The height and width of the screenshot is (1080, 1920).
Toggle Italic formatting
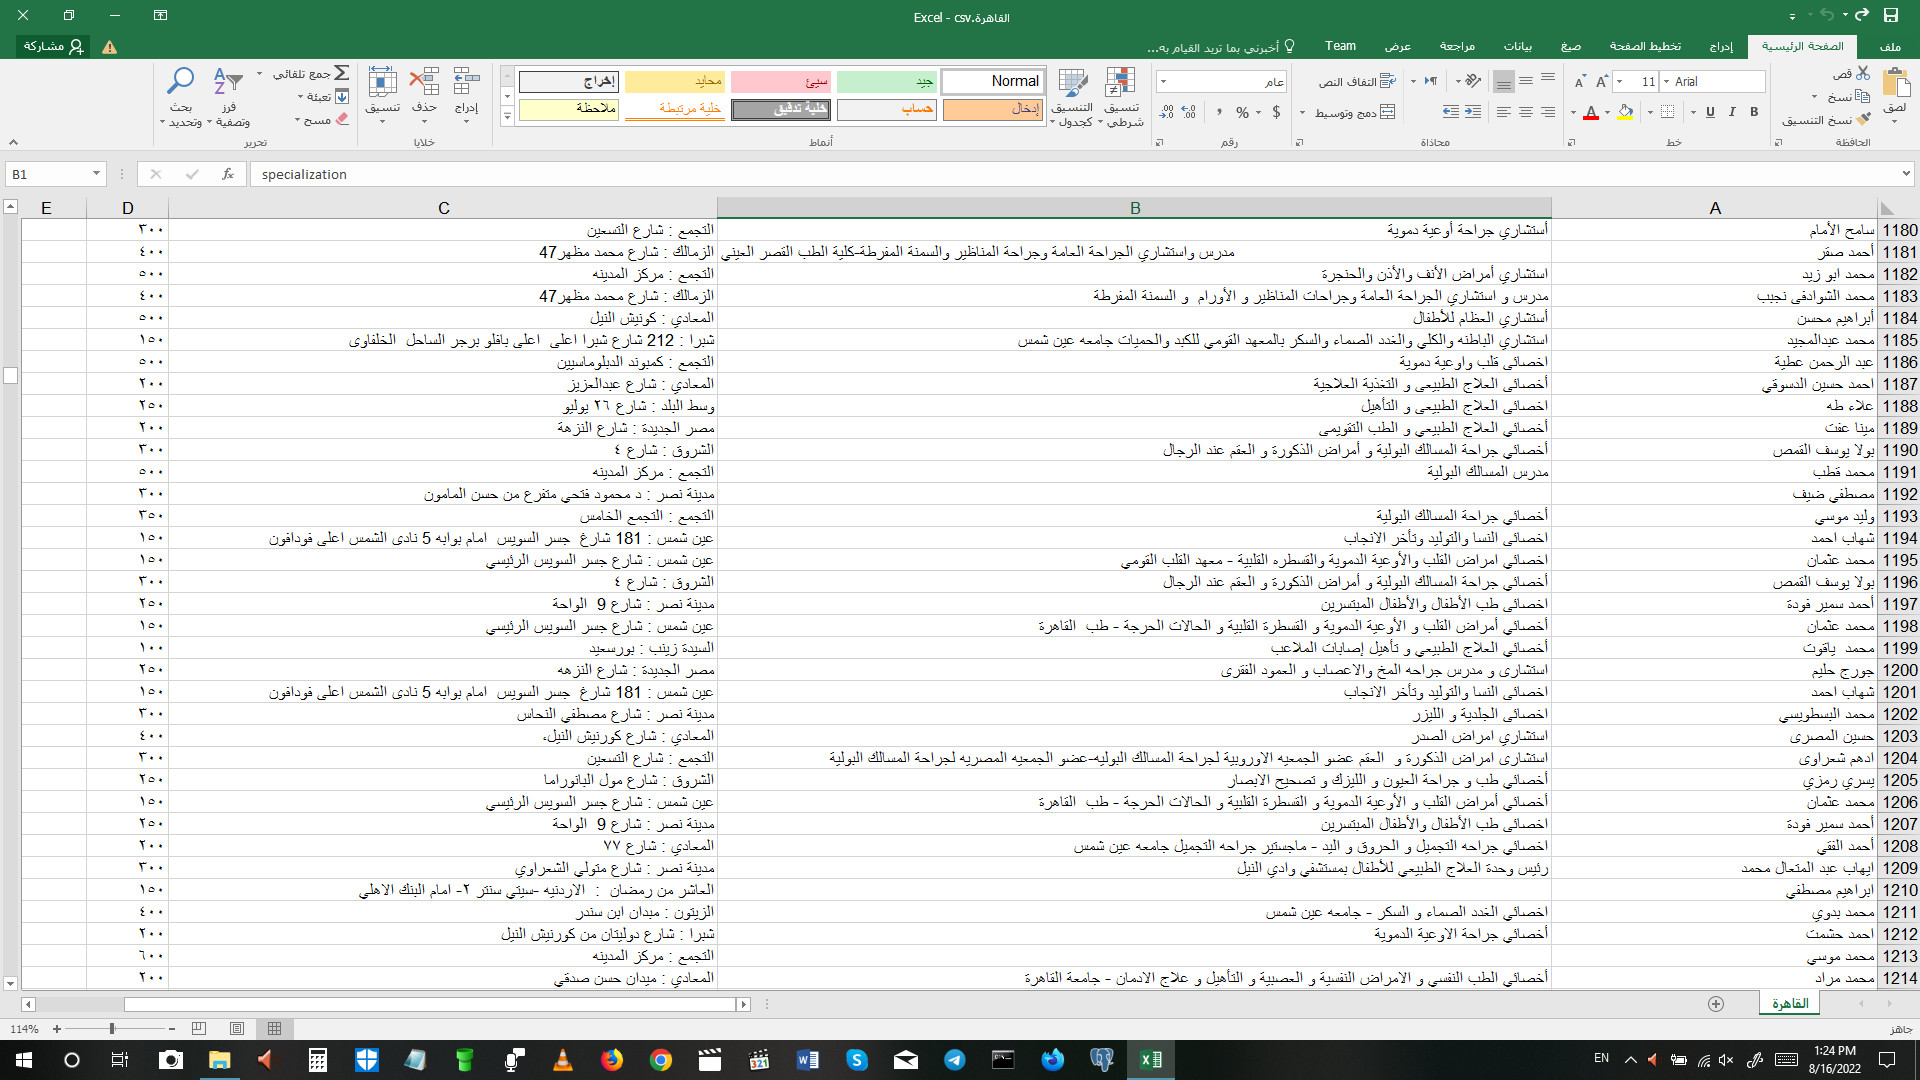(x=1731, y=113)
